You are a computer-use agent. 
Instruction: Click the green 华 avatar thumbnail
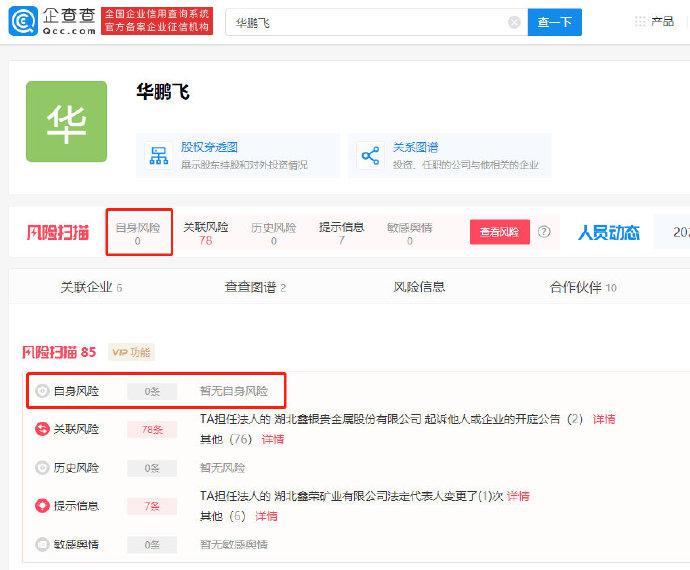[x=66, y=121]
